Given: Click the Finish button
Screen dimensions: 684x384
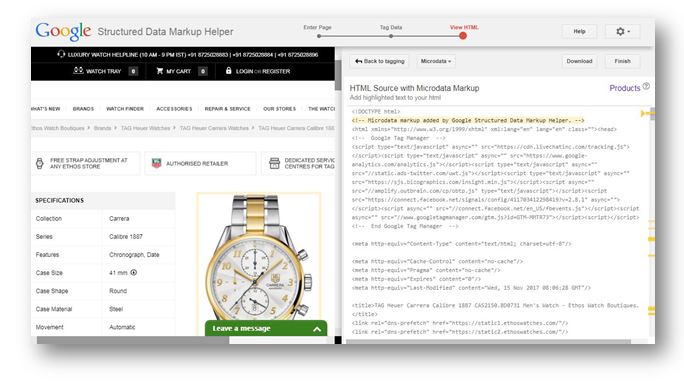Looking at the screenshot, I should (x=622, y=61).
